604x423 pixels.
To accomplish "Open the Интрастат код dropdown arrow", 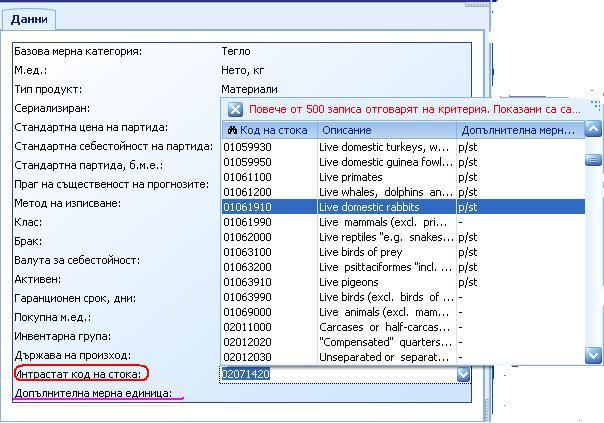I will tap(463, 374).
